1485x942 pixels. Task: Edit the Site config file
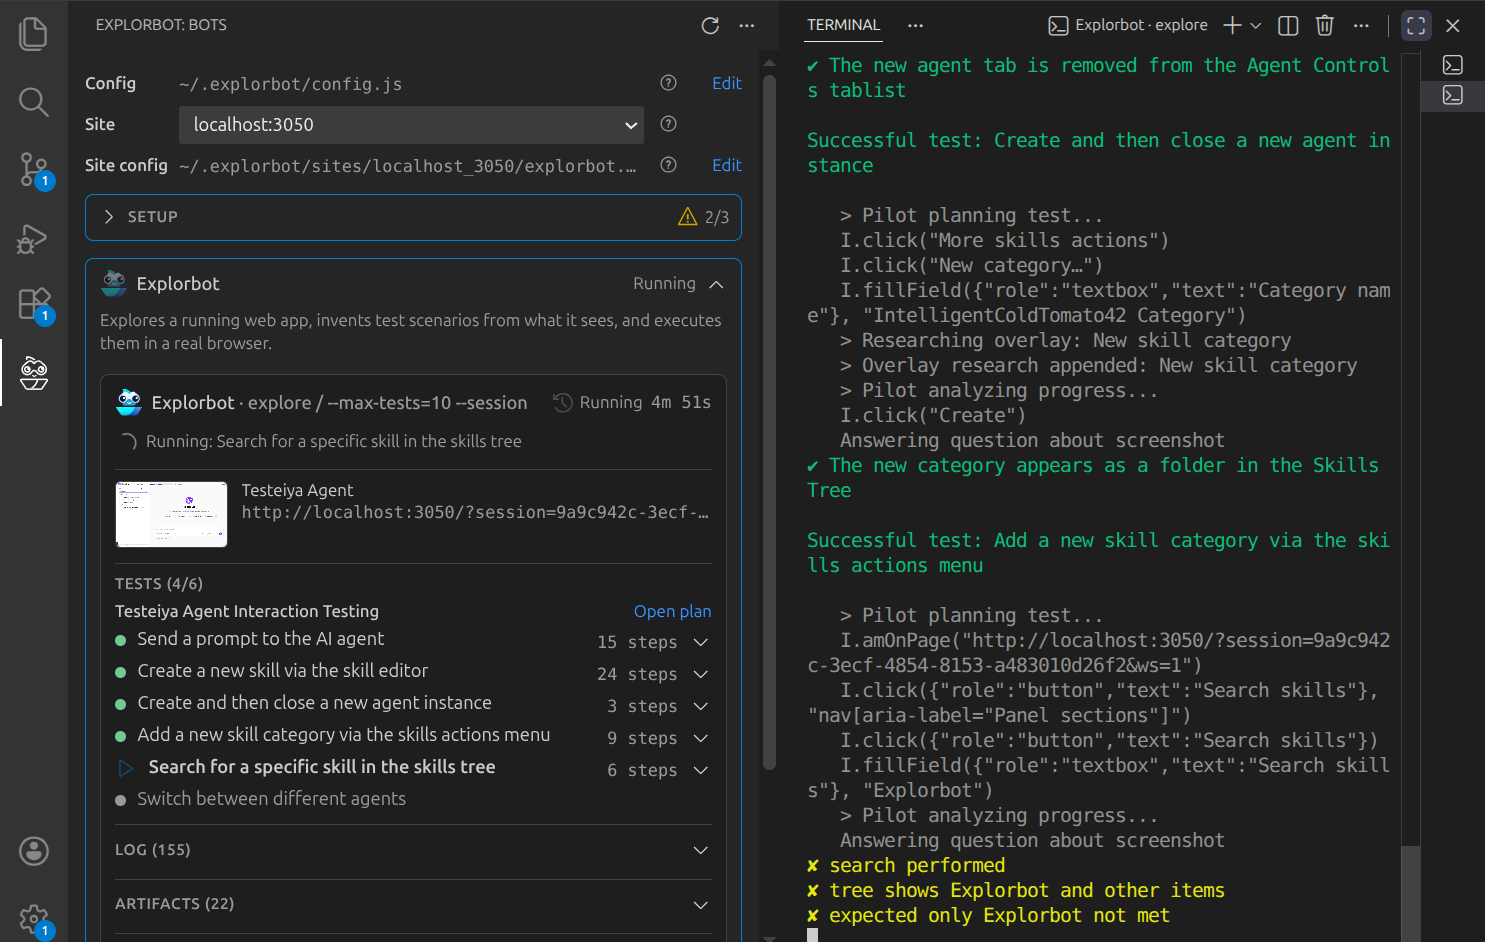click(727, 165)
